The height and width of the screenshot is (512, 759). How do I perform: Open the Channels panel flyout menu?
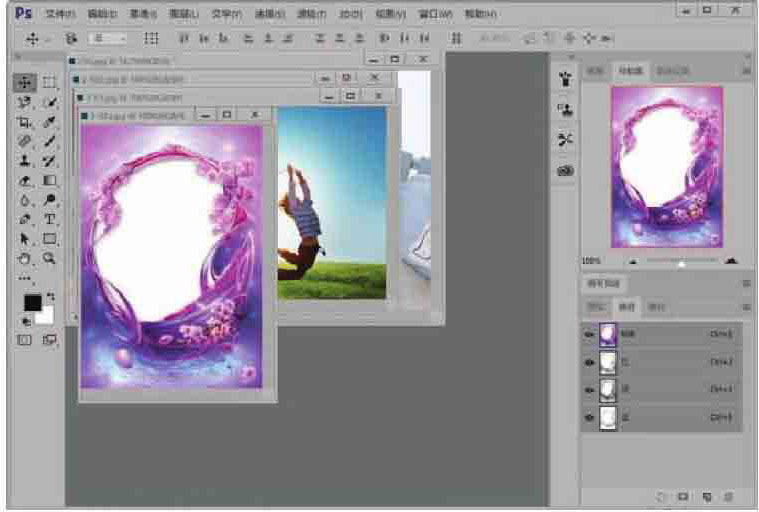(746, 307)
